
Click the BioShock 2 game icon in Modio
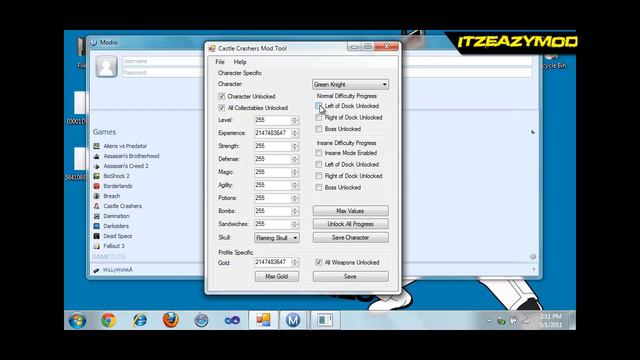click(97, 176)
